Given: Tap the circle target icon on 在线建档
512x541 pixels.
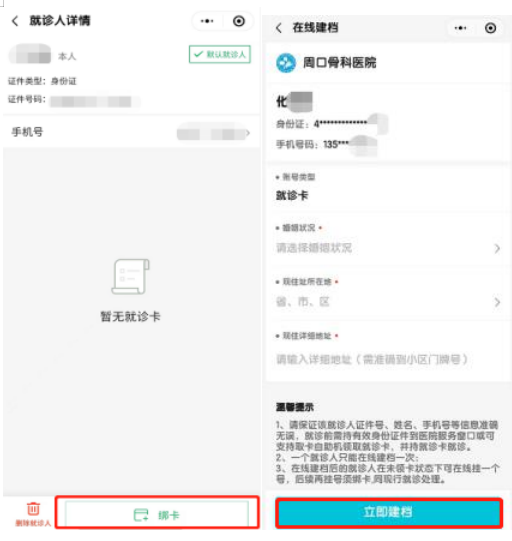Looking at the screenshot, I should tap(490, 28).
